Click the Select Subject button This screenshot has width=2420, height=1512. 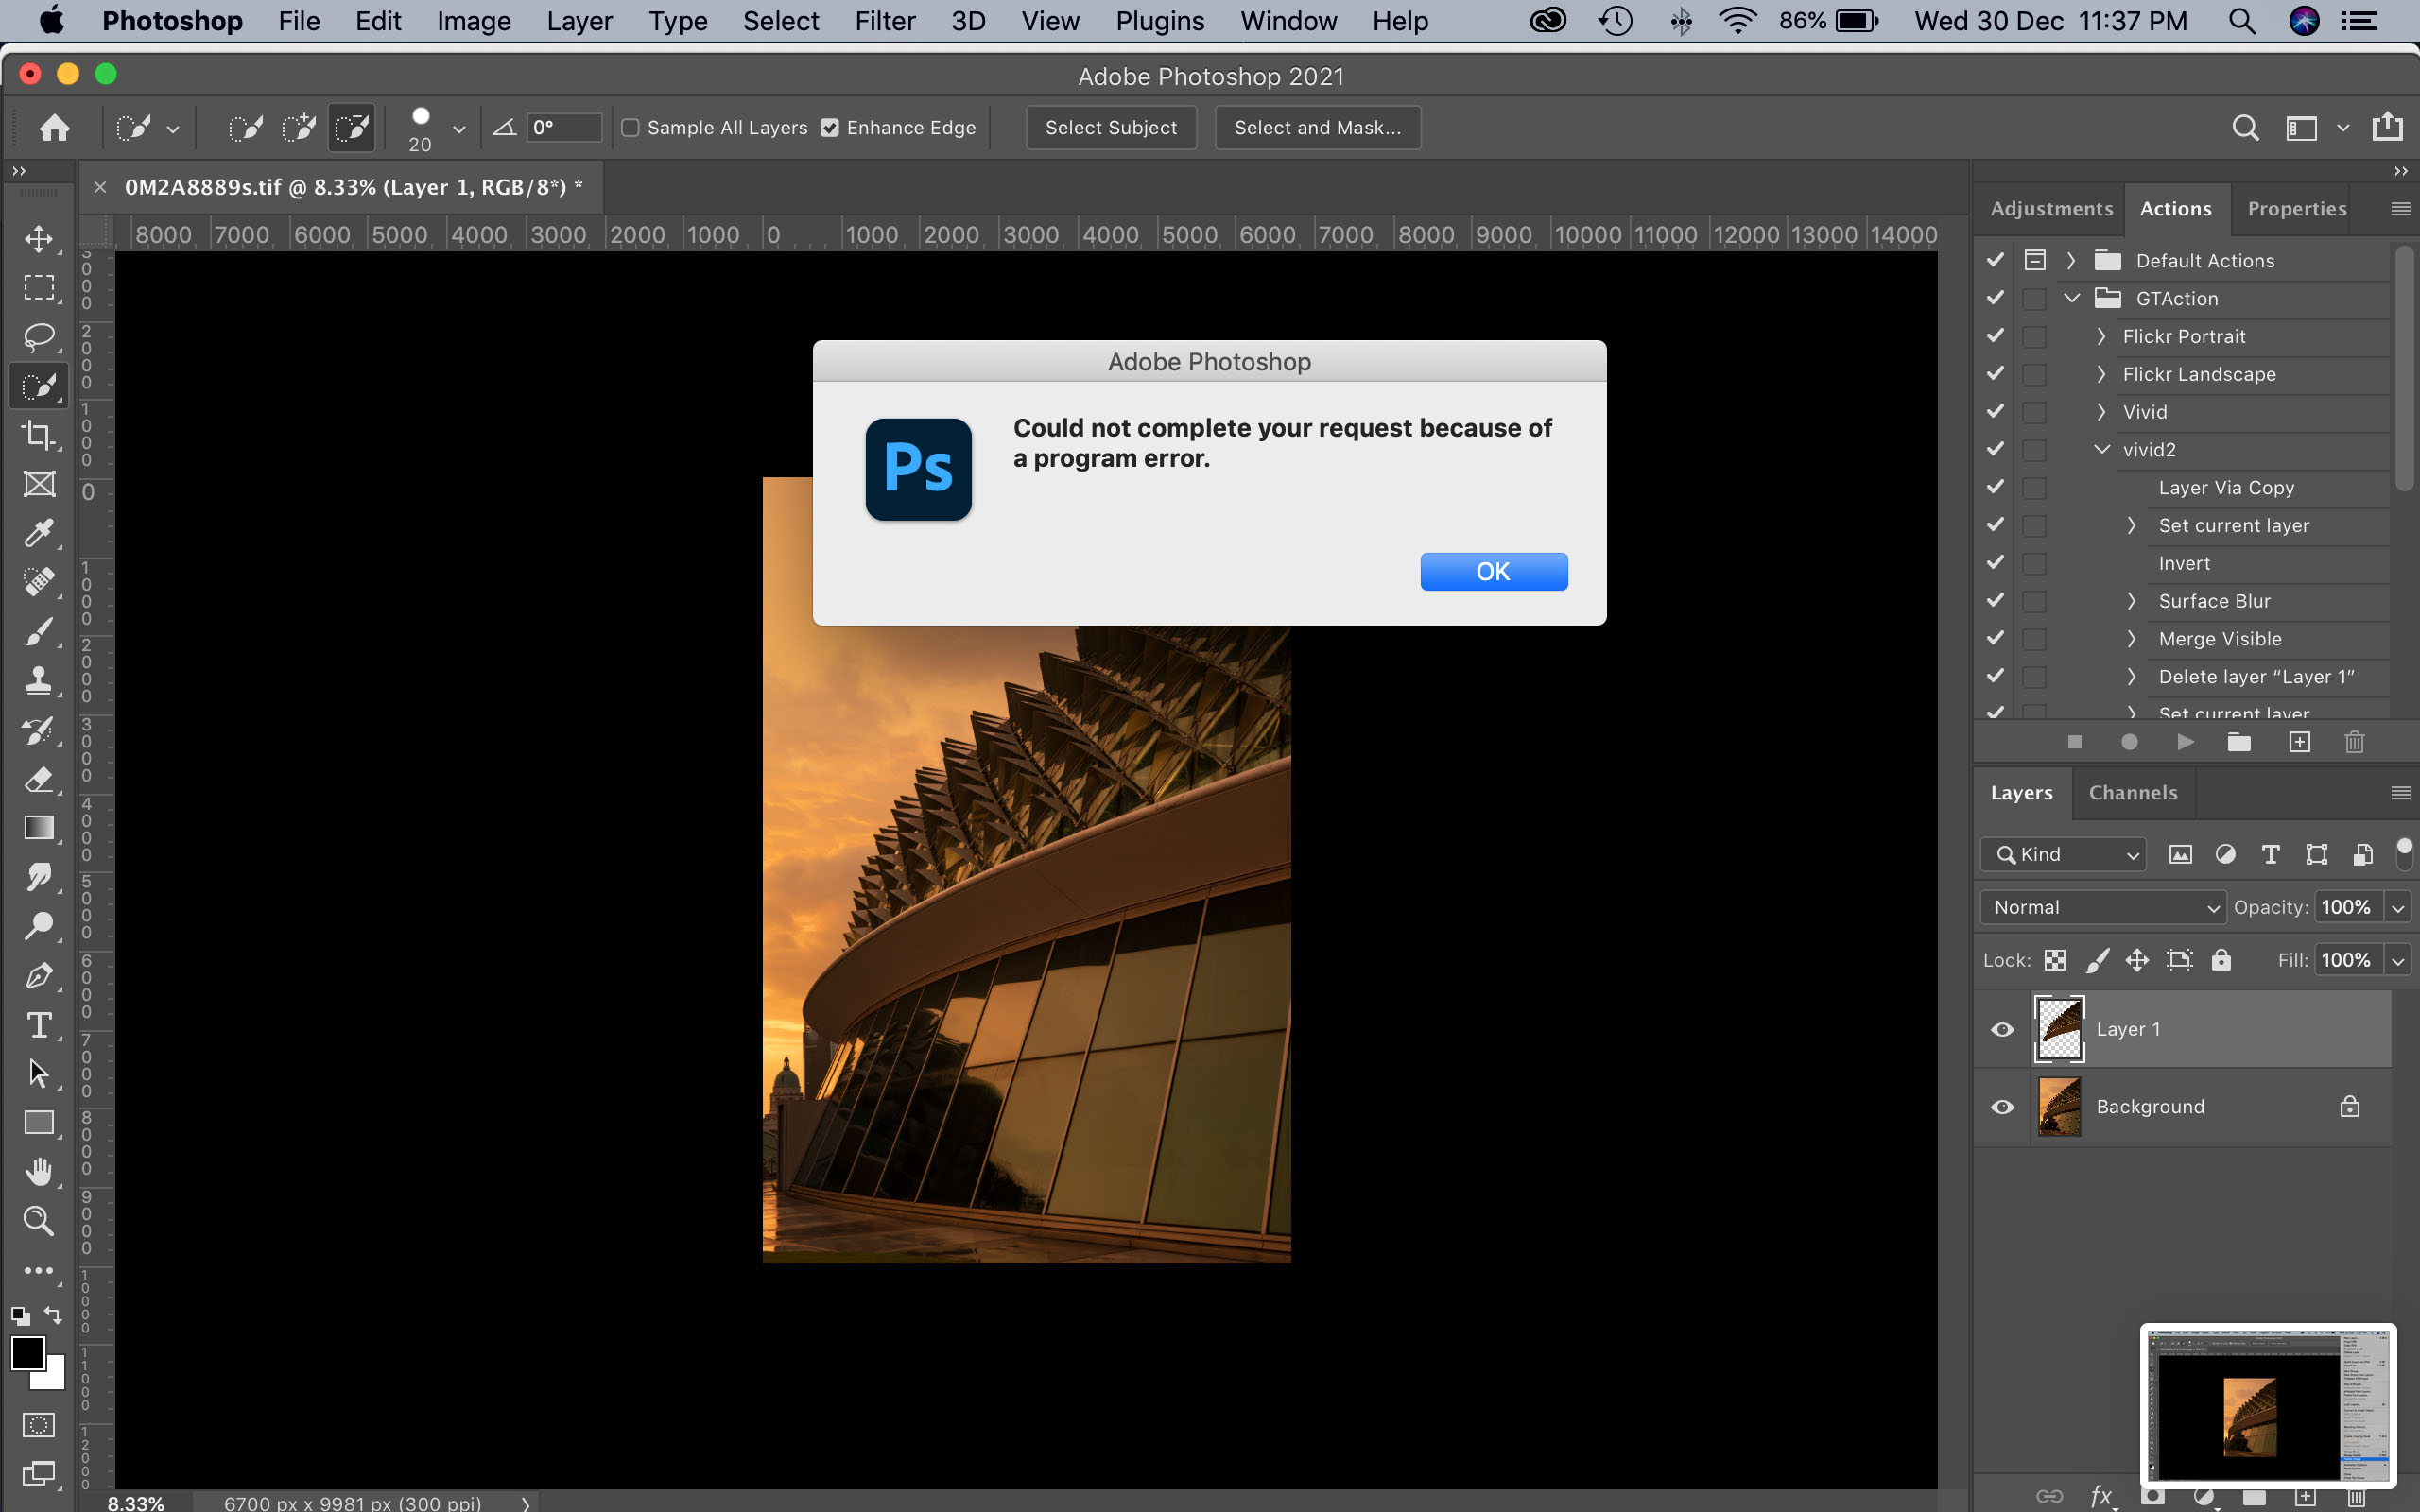1110,127
